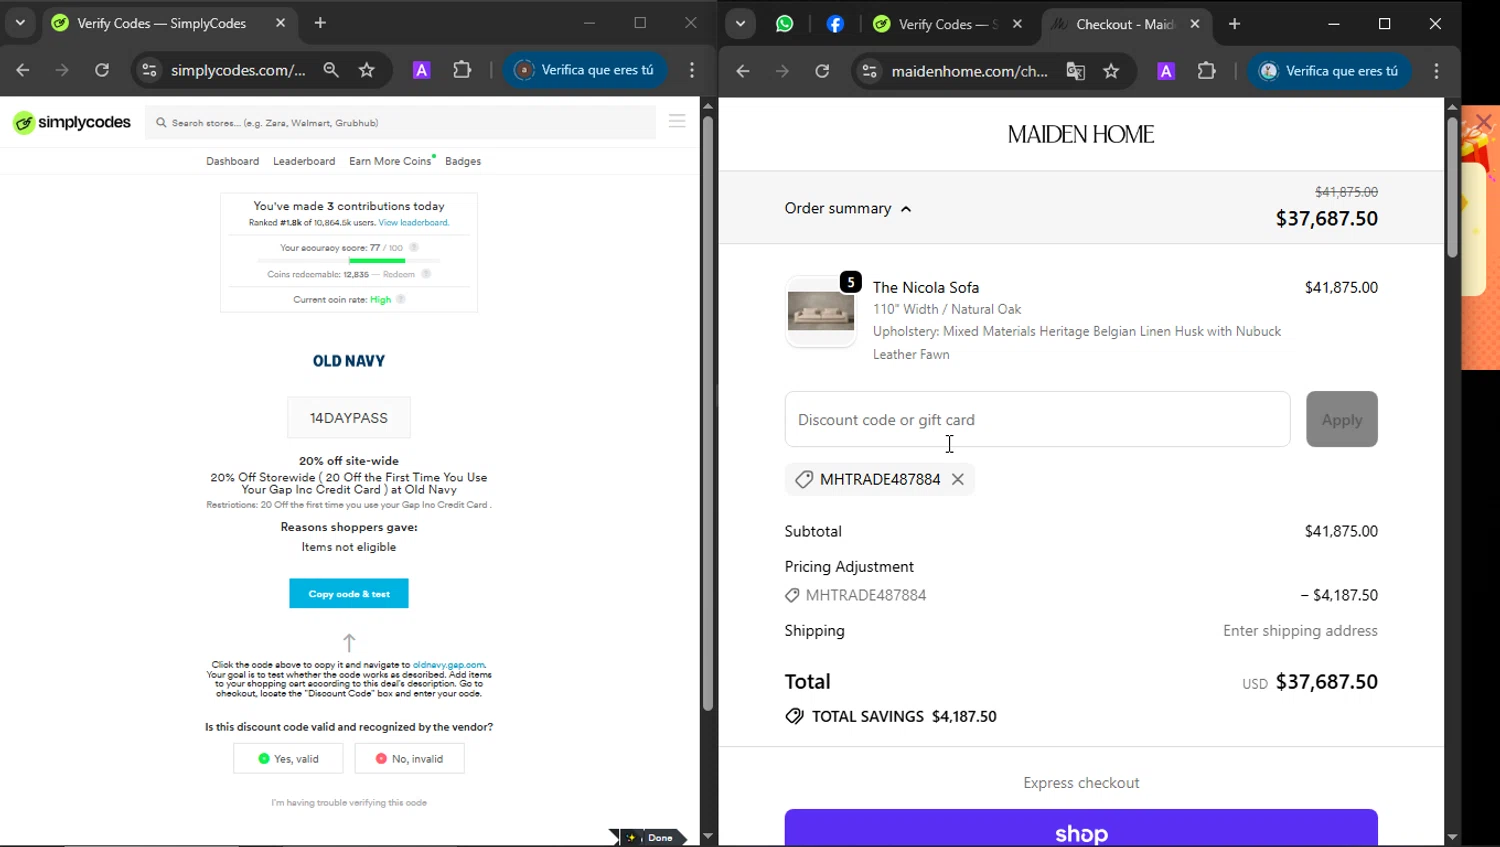Open the Badges menu item
Viewport: 1500px width, 847px height.
click(x=463, y=161)
